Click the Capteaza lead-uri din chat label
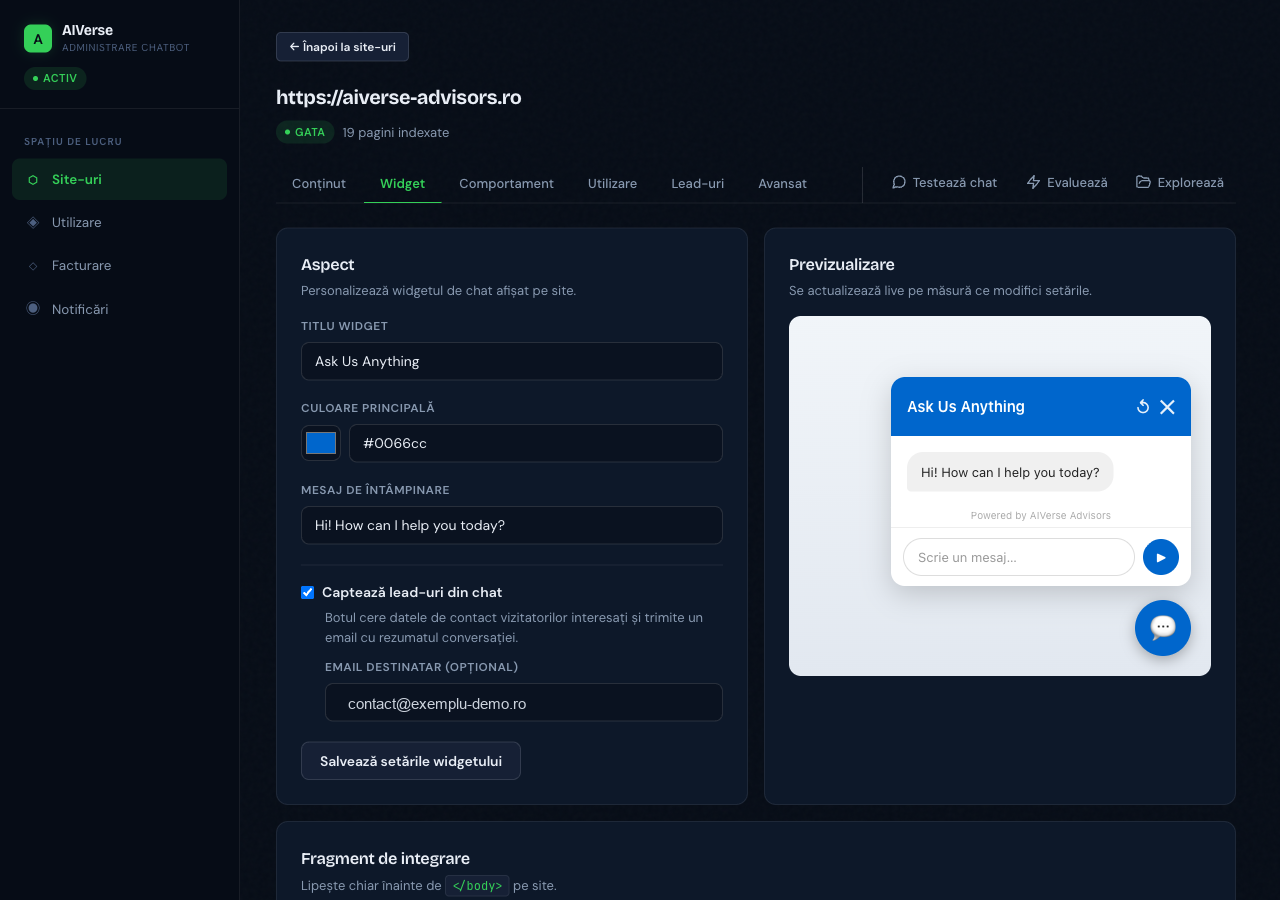 click(x=412, y=592)
